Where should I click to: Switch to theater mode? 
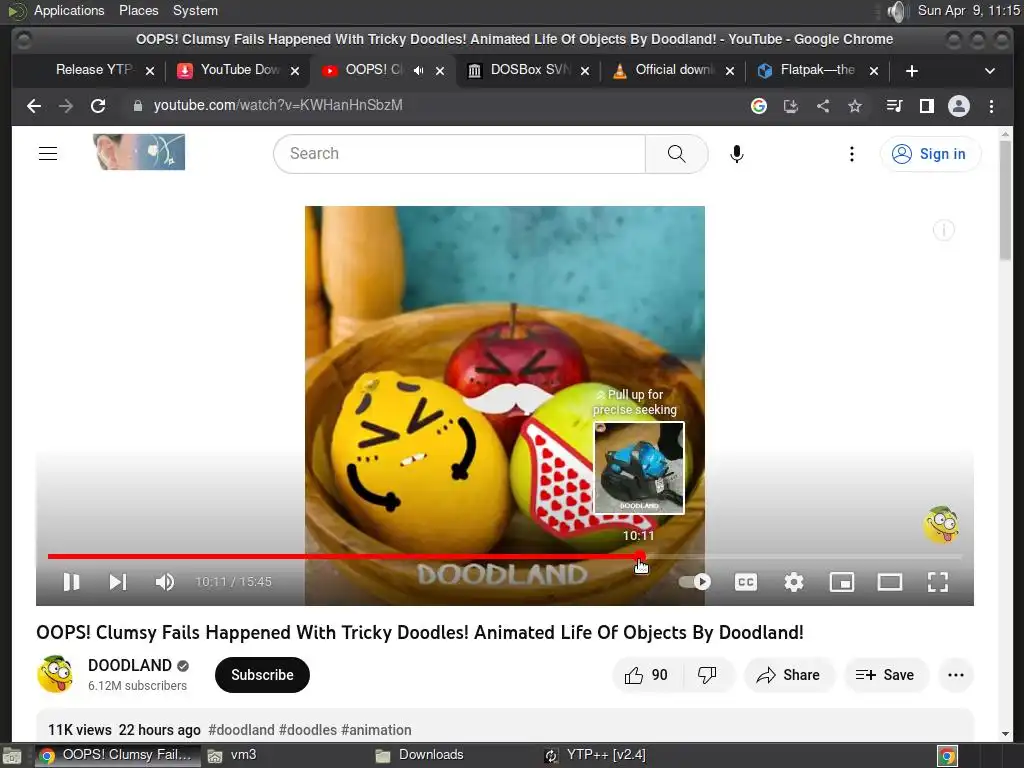889,582
